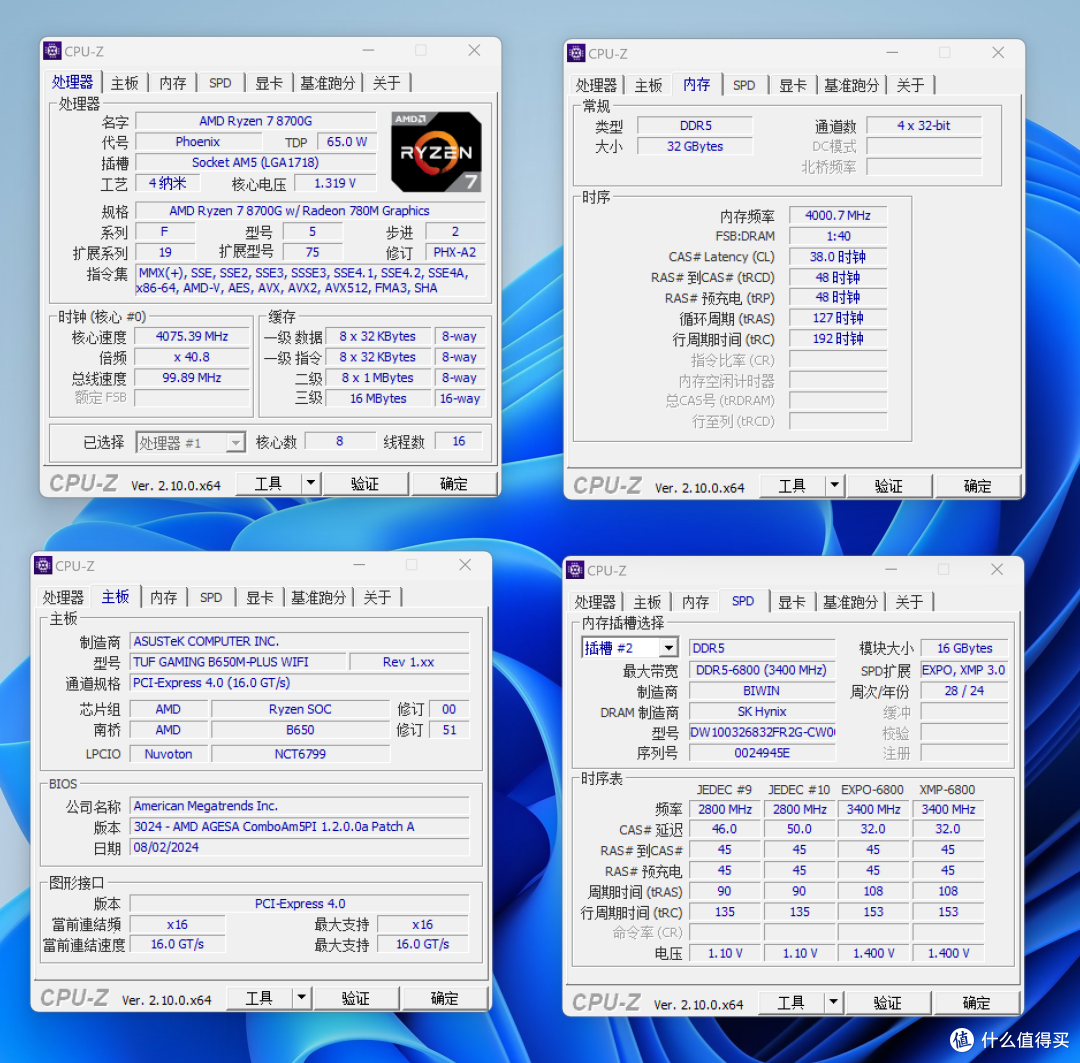Open 基准跑分 tab in memory window
This screenshot has width=1080, height=1063.
coord(852,85)
